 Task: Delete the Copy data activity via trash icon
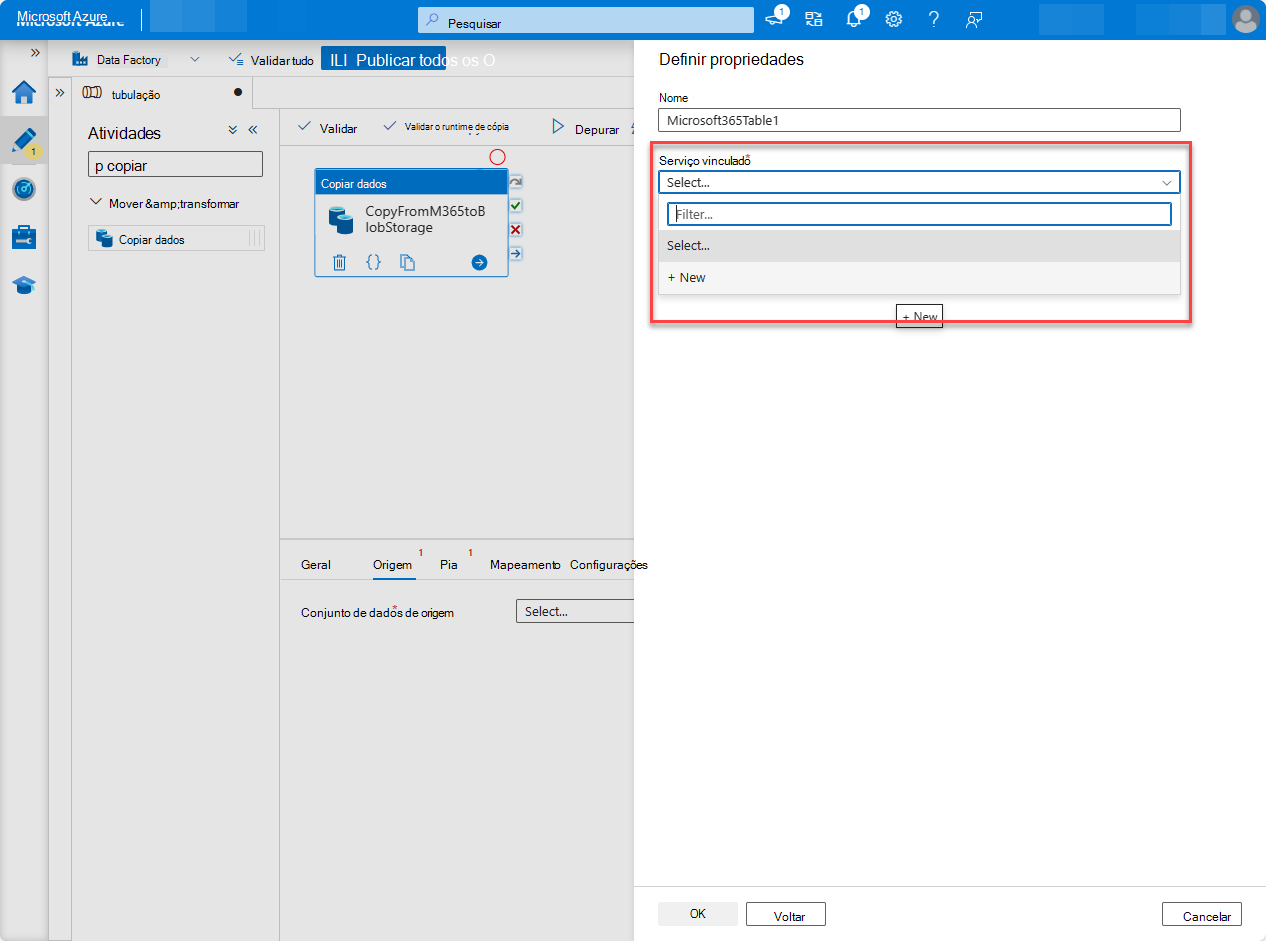[x=339, y=262]
